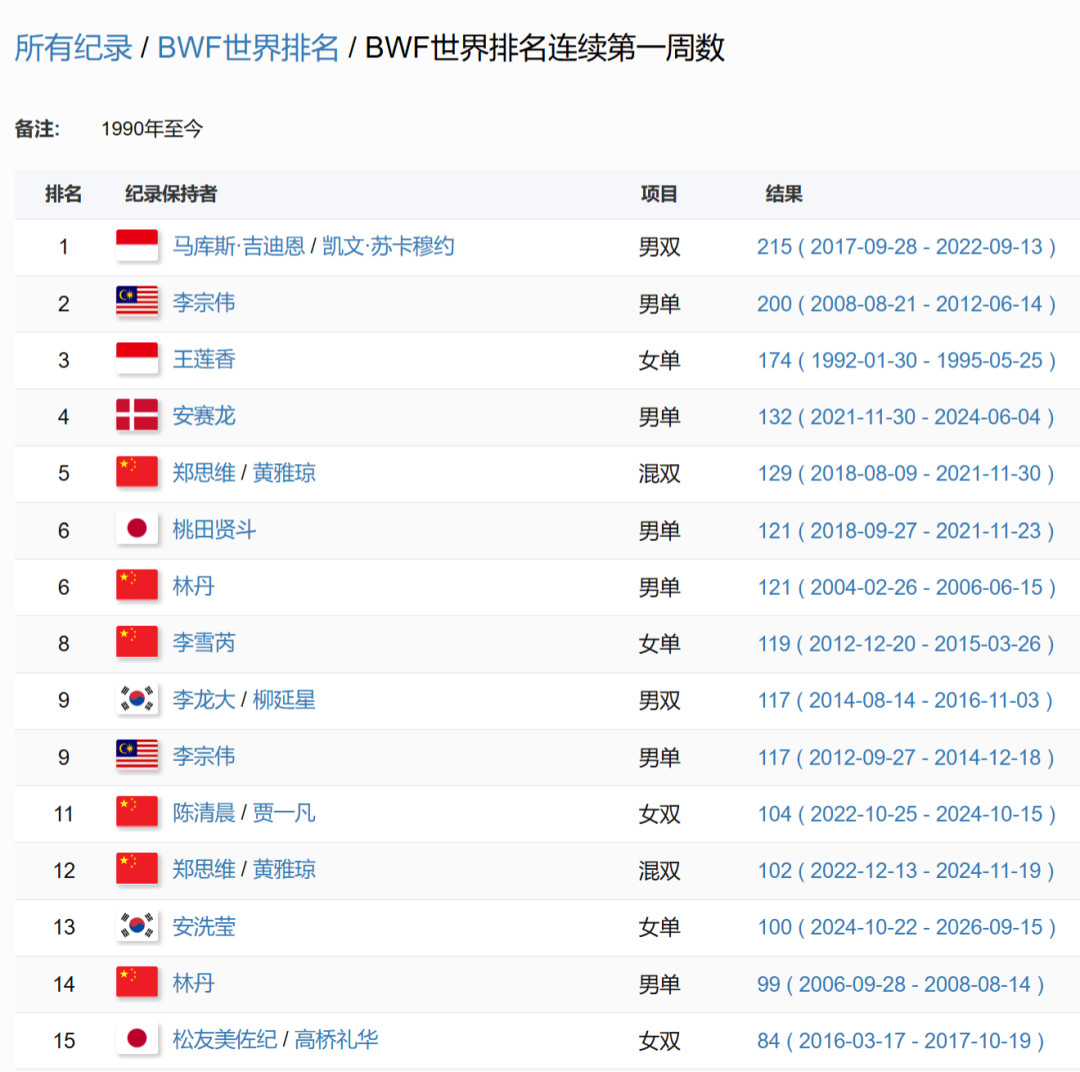Open result 174 (1992-01-30 - 1995-05-25)
The height and width of the screenshot is (1072, 1080).
906,360
